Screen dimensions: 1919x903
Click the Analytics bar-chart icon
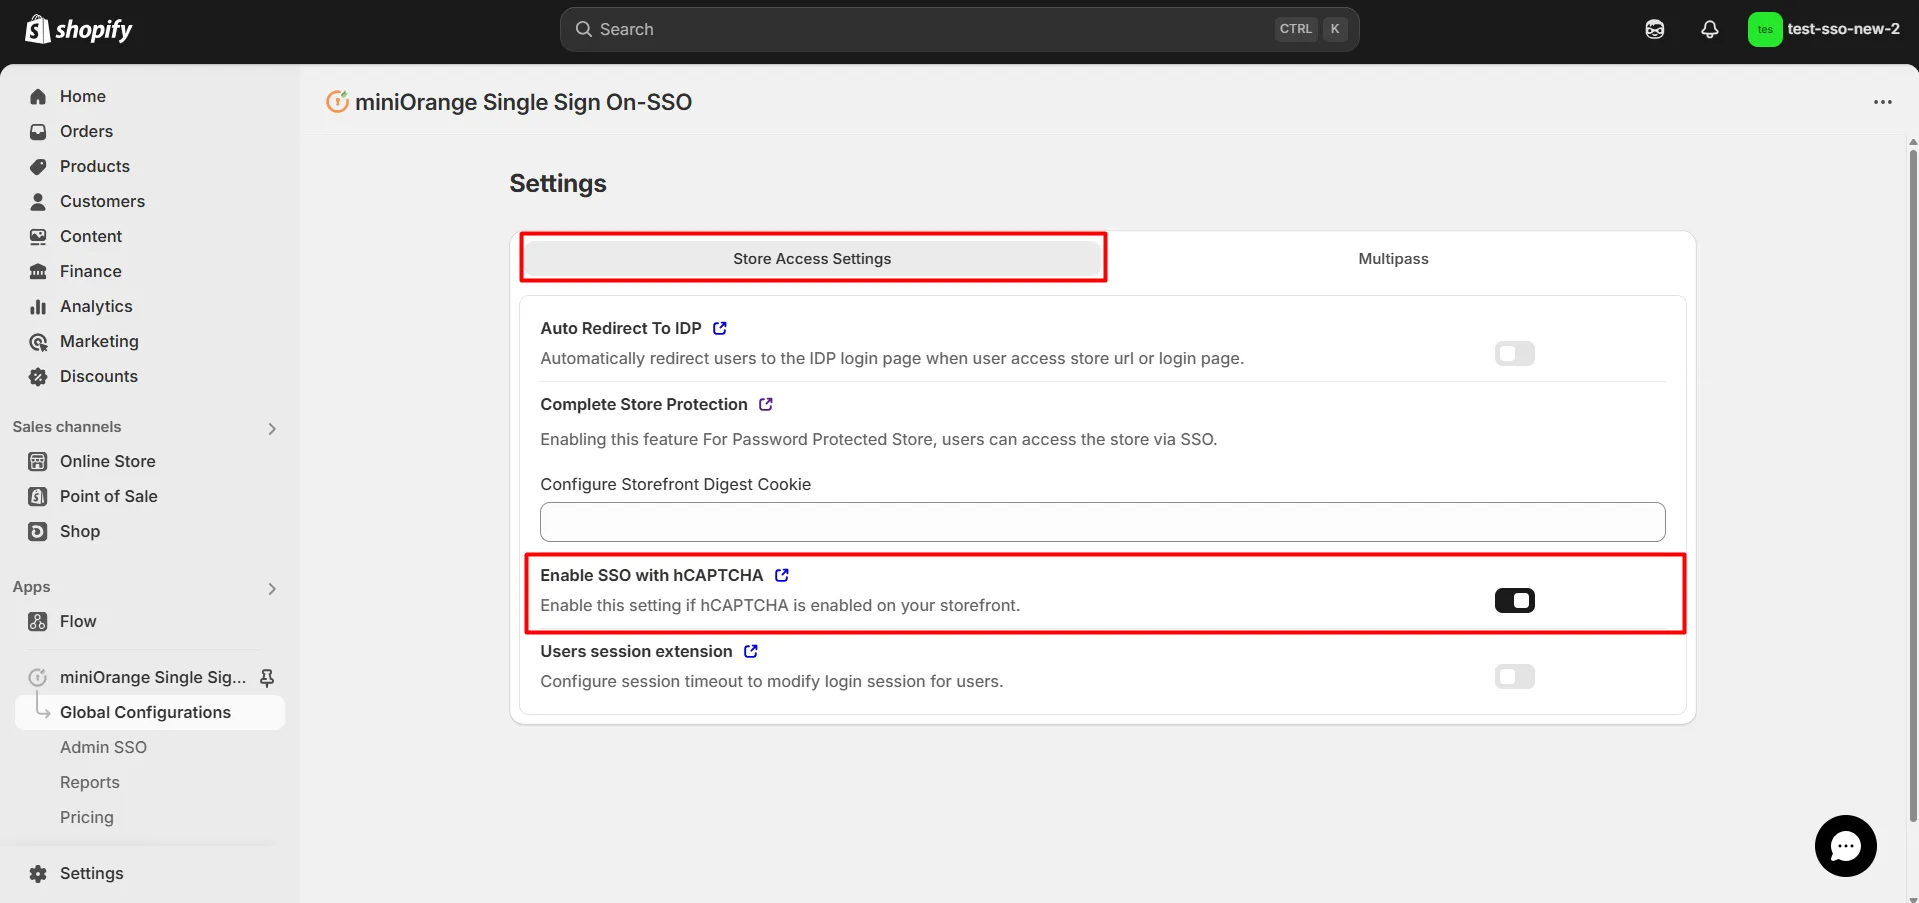coord(38,307)
